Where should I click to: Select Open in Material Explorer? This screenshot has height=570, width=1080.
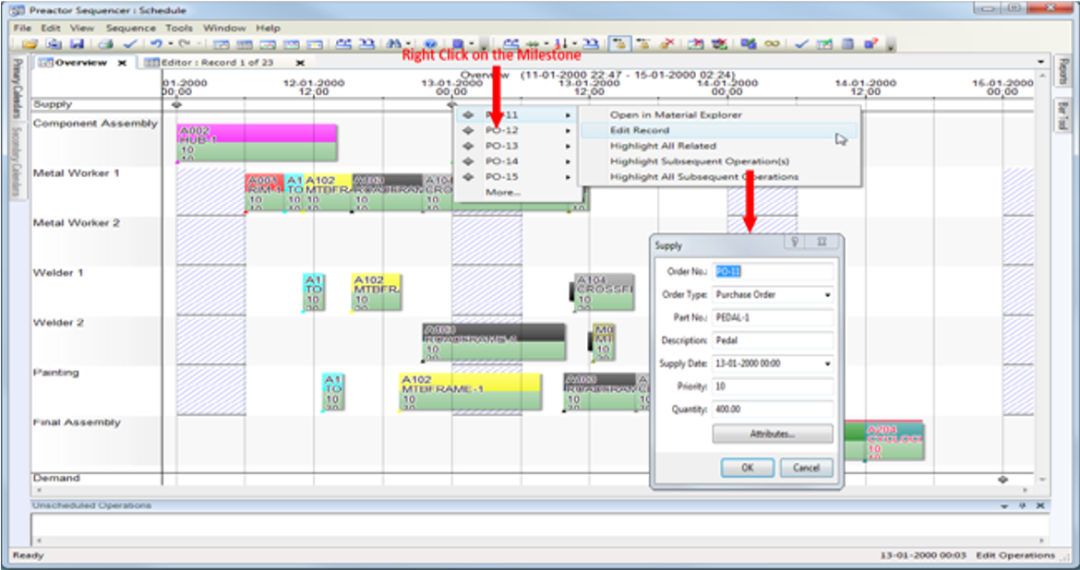676,115
